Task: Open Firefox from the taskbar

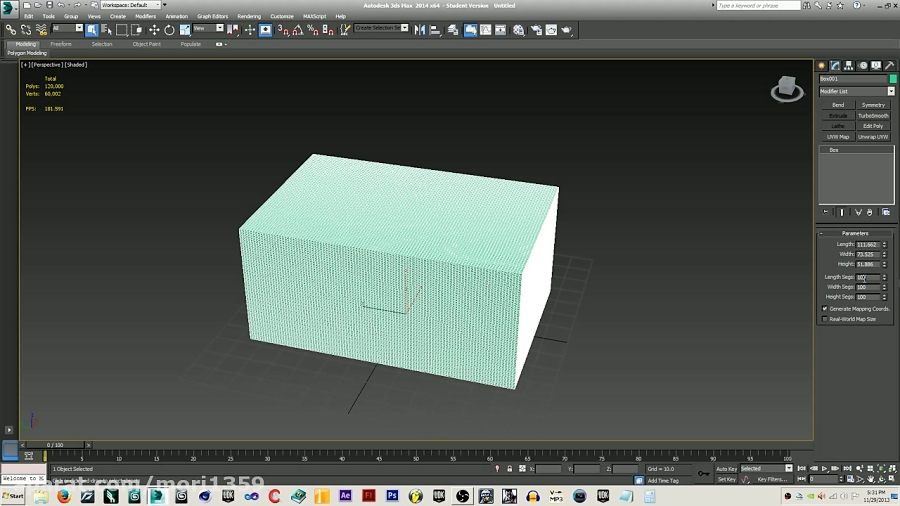Action: pos(64,496)
